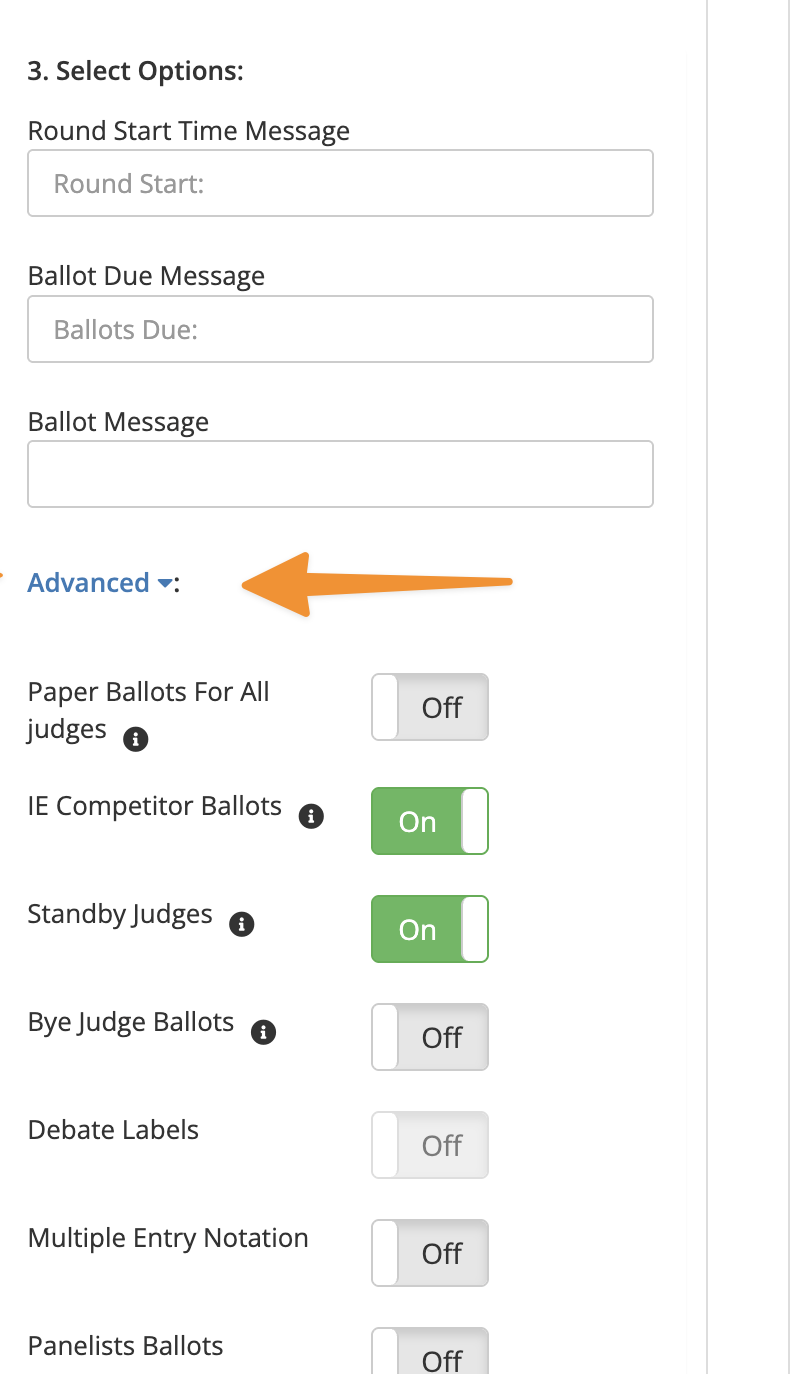Switch on Panelists Ballots toggle

click(430, 1351)
